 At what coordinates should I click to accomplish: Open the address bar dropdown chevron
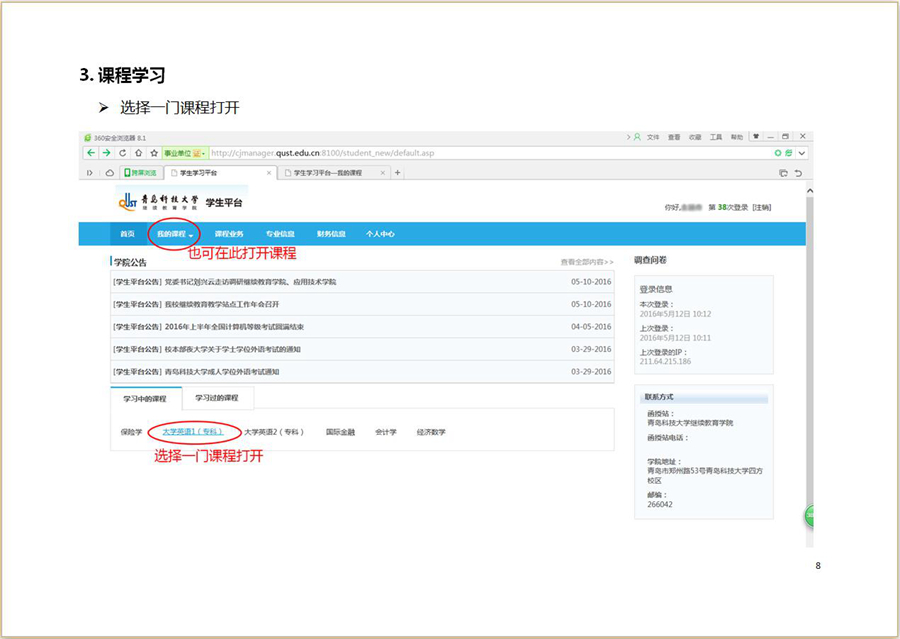802,153
